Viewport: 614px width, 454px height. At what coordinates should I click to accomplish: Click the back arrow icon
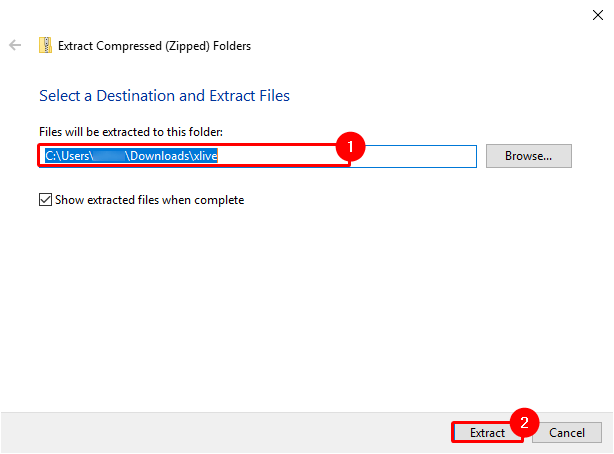click(x=15, y=45)
